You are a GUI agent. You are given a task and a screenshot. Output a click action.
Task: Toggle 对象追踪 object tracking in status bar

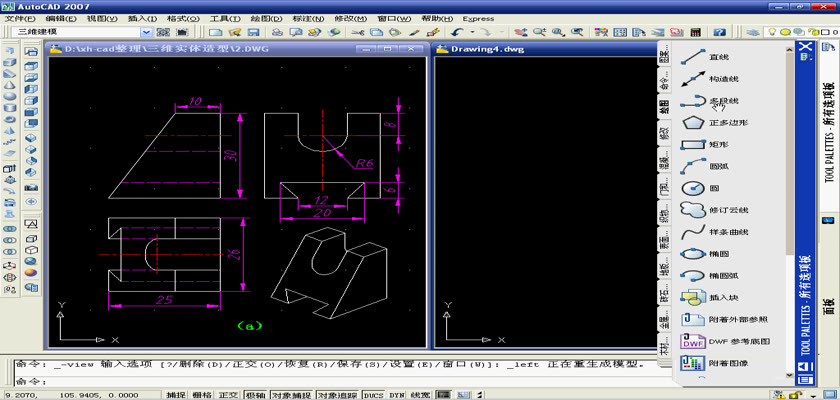pos(338,395)
